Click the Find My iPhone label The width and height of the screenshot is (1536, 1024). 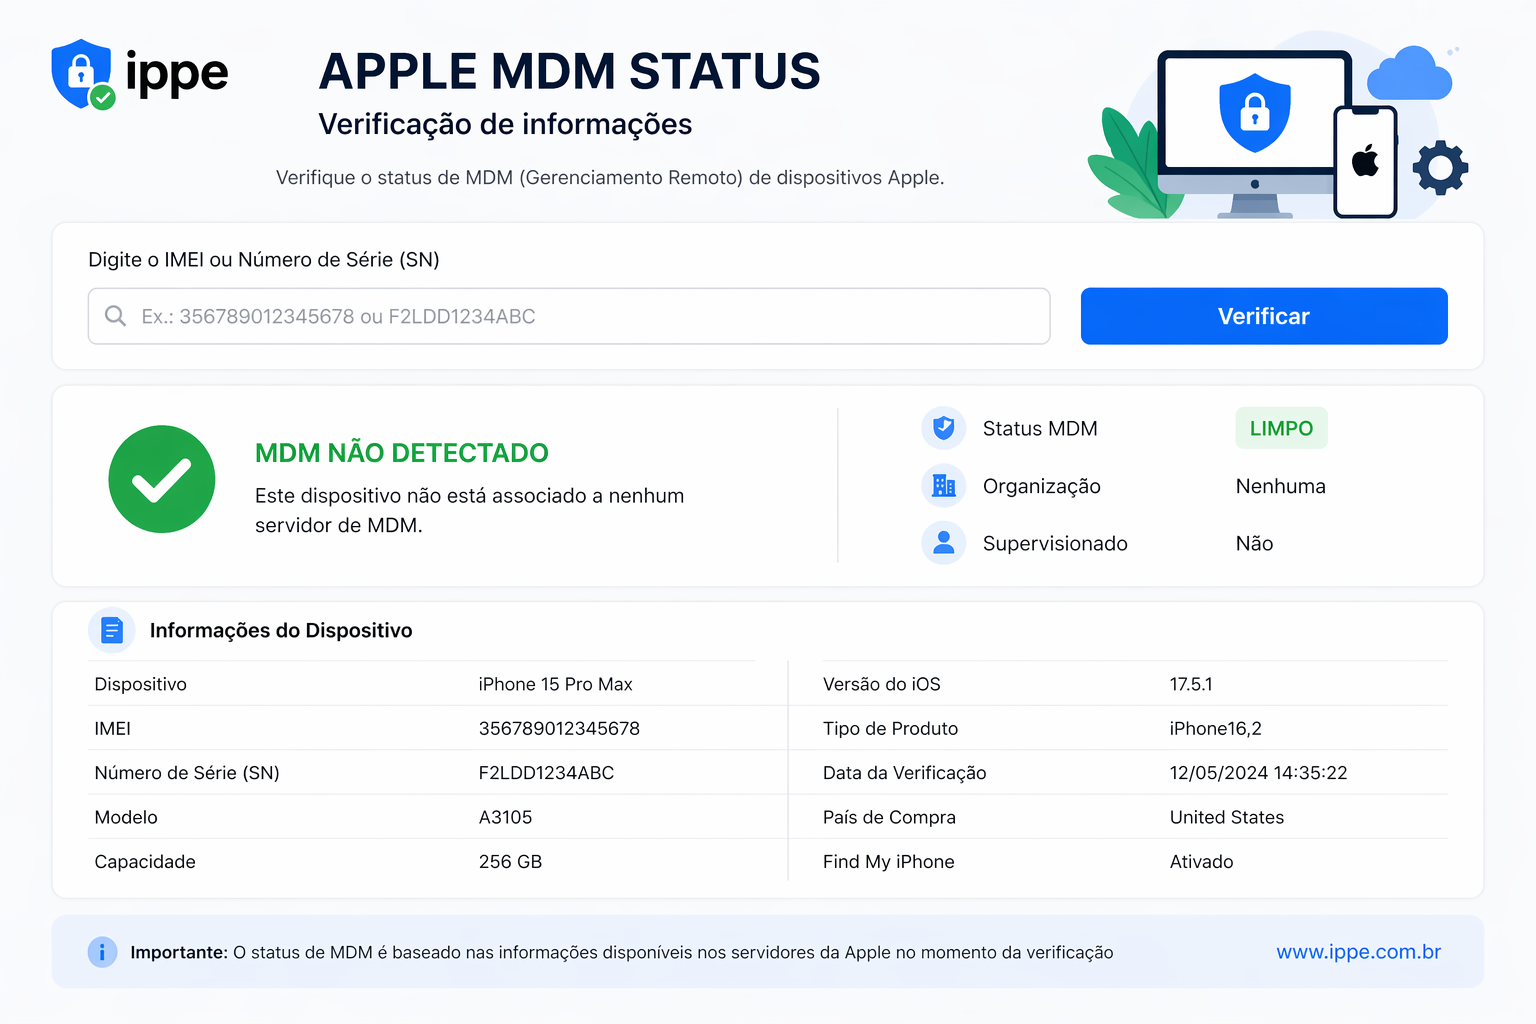coord(888,862)
